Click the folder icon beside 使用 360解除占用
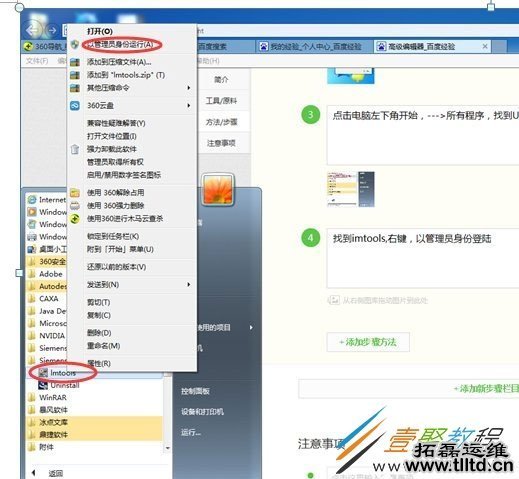This screenshot has height=479, width=519. click(x=75, y=193)
